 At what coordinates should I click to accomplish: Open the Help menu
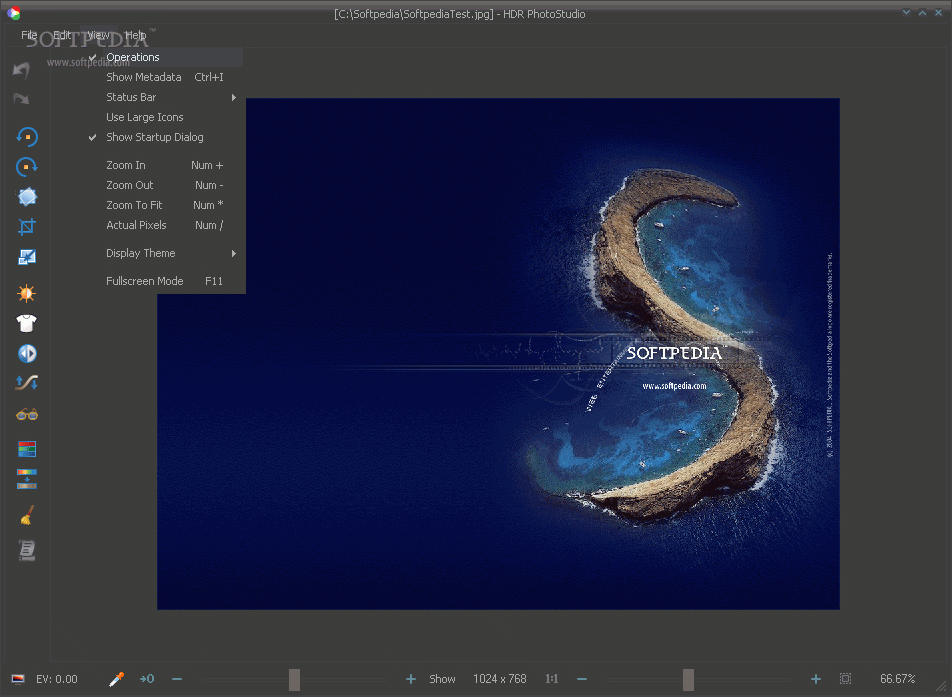coord(135,35)
